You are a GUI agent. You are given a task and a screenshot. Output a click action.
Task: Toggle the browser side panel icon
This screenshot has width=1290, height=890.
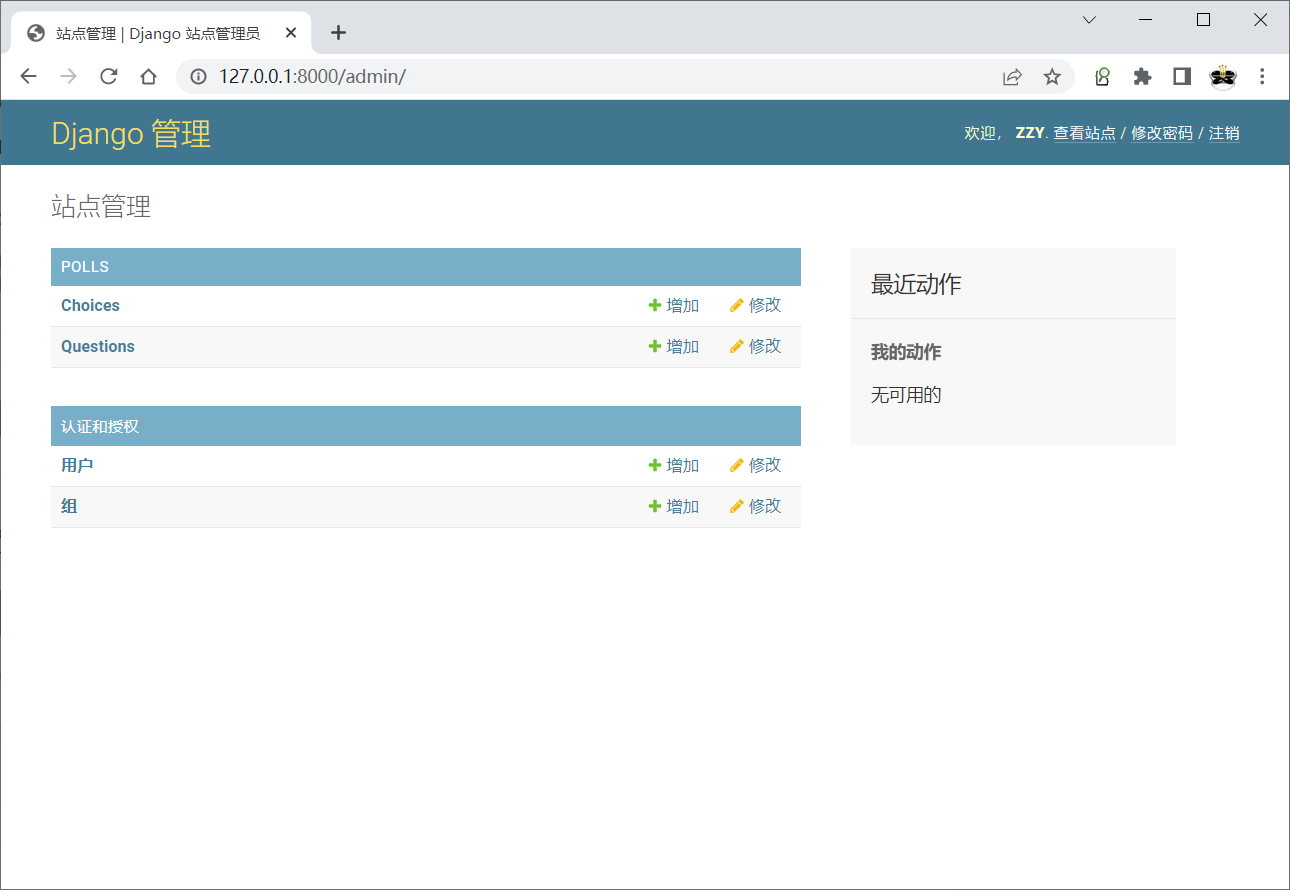coord(1182,77)
